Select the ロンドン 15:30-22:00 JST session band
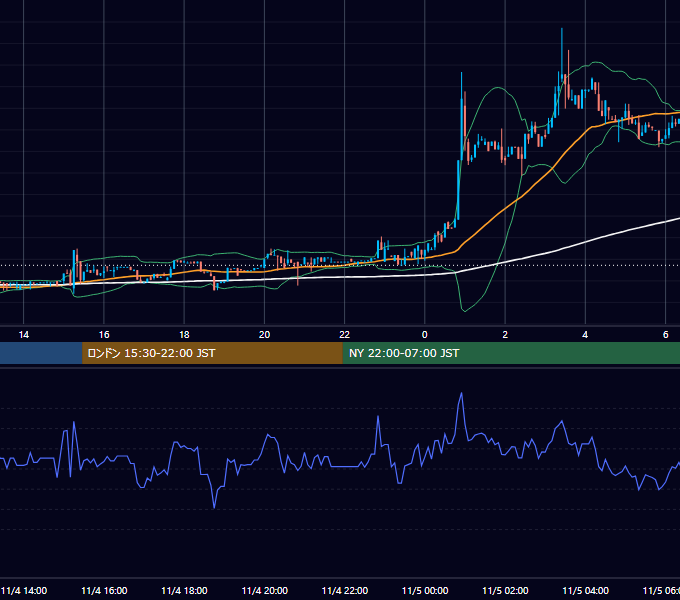Screen dimensions: 680x600 212,353
